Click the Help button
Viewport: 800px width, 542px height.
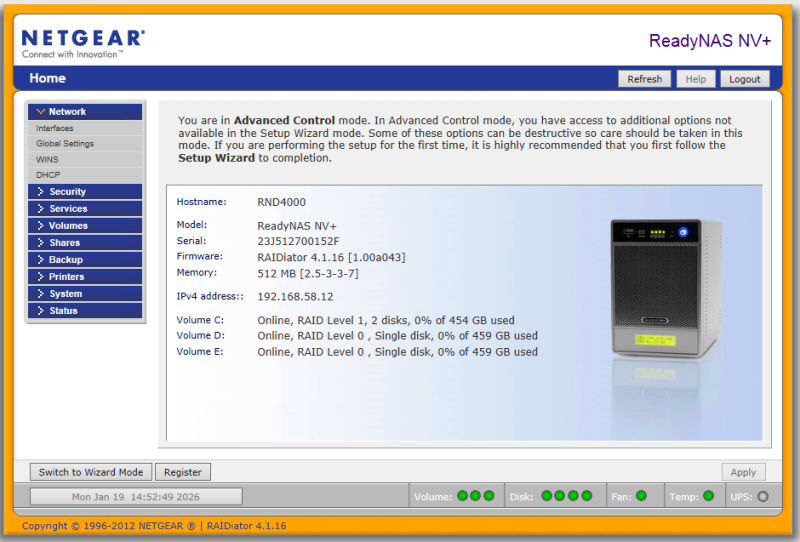click(x=695, y=79)
